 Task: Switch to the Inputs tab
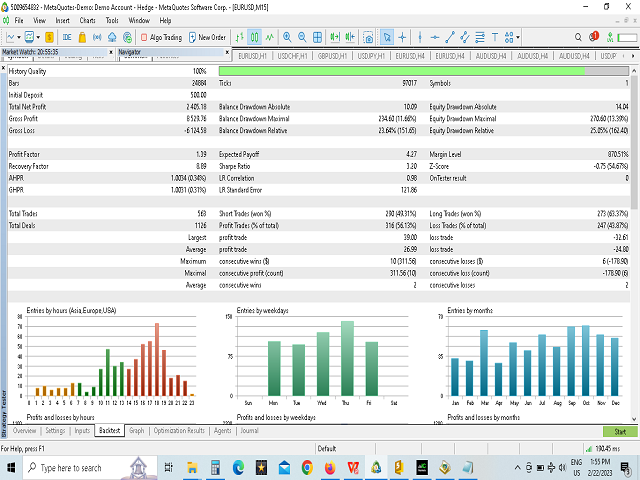[82, 431]
